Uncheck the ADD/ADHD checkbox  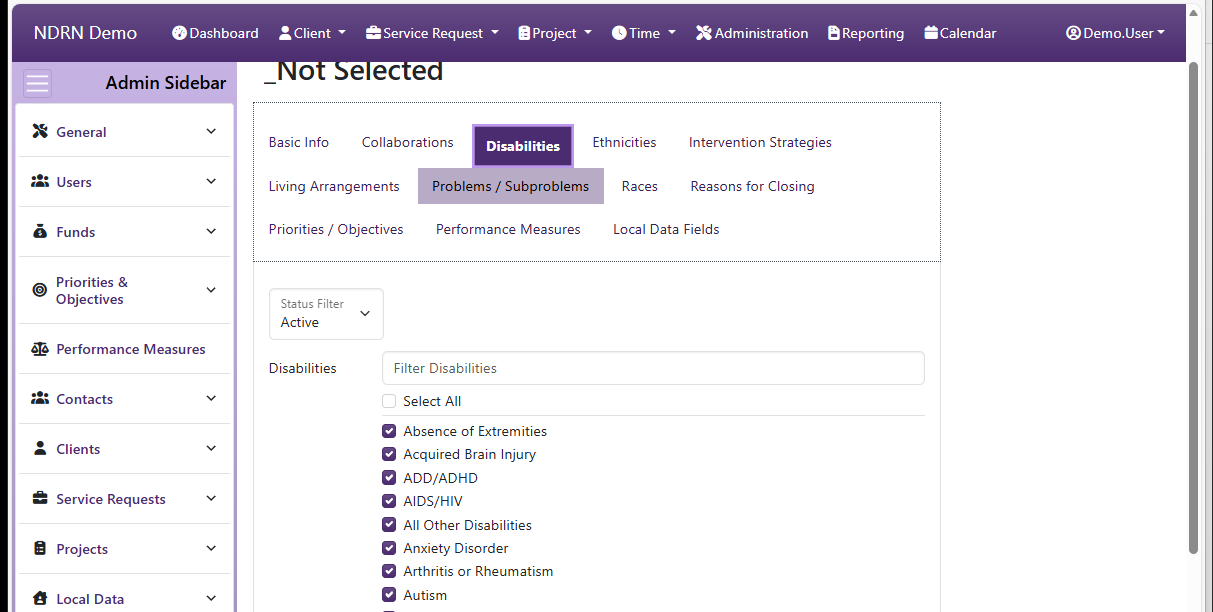tap(389, 478)
